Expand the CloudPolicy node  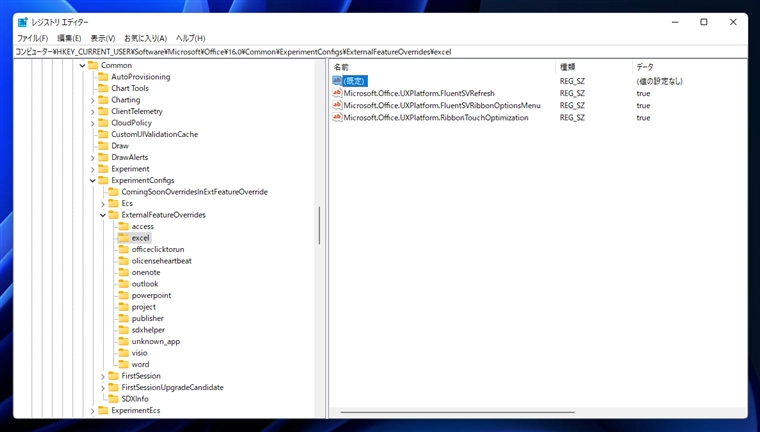(93, 124)
